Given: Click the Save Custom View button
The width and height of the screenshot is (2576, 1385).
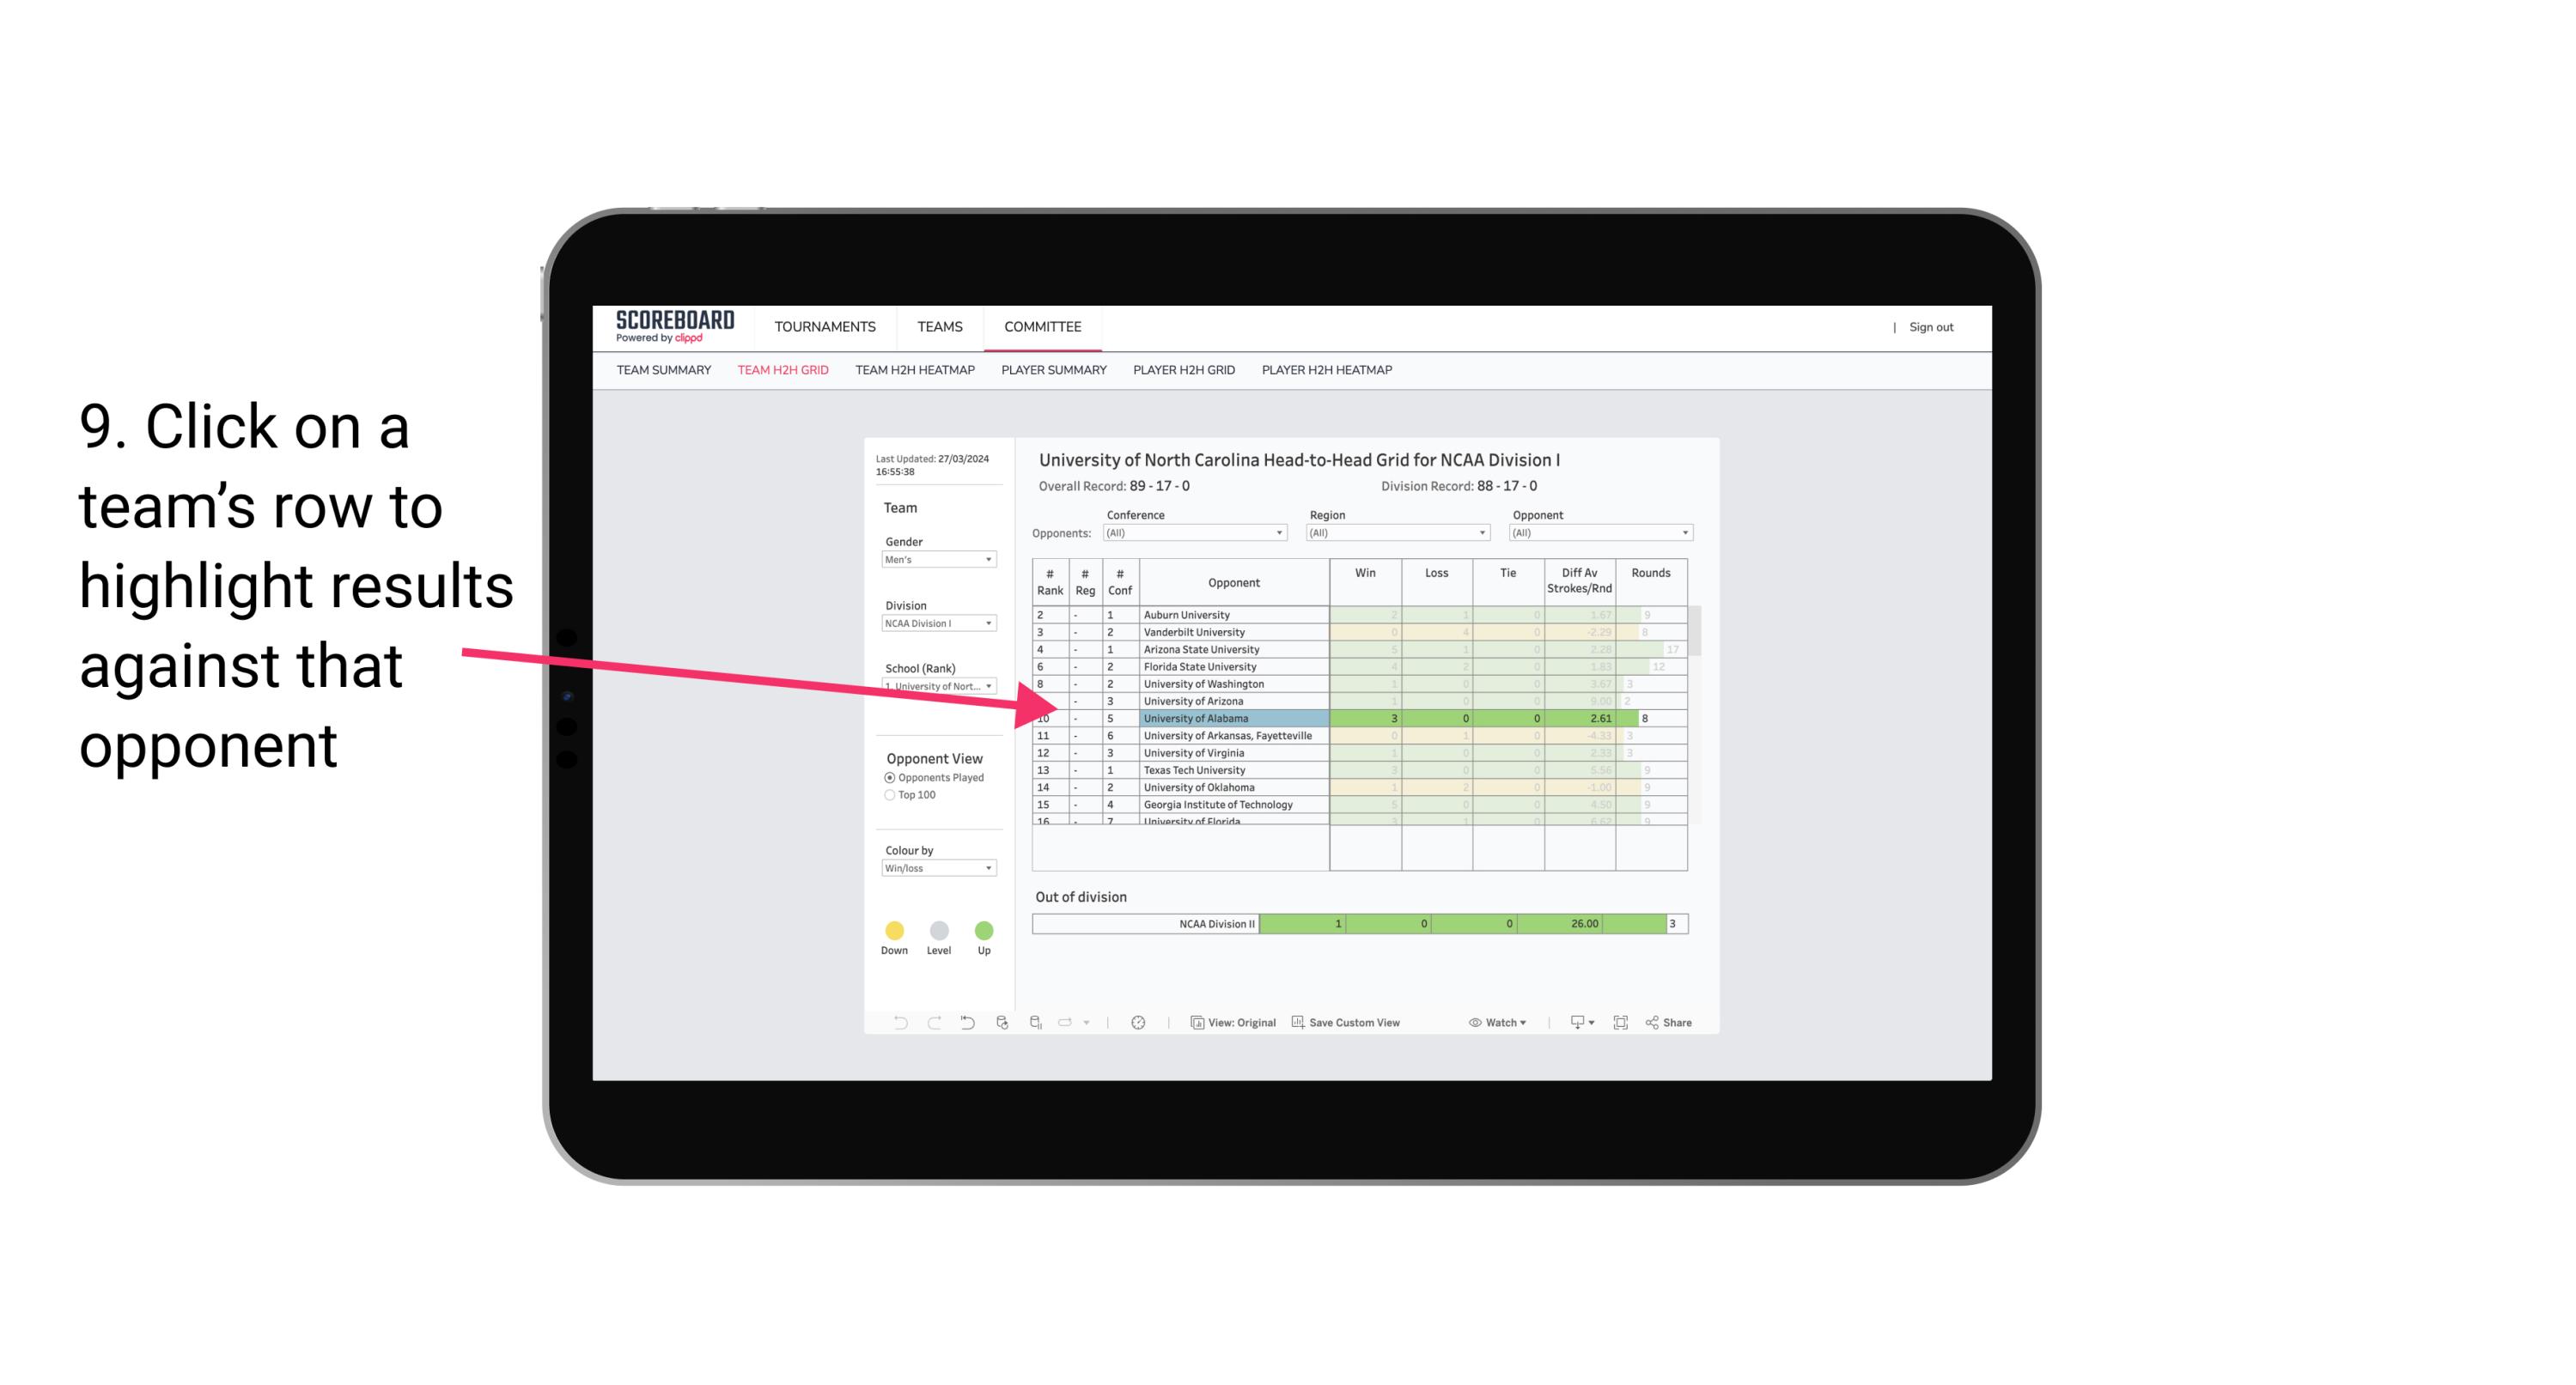Looking at the screenshot, I should click(1349, 1024).
